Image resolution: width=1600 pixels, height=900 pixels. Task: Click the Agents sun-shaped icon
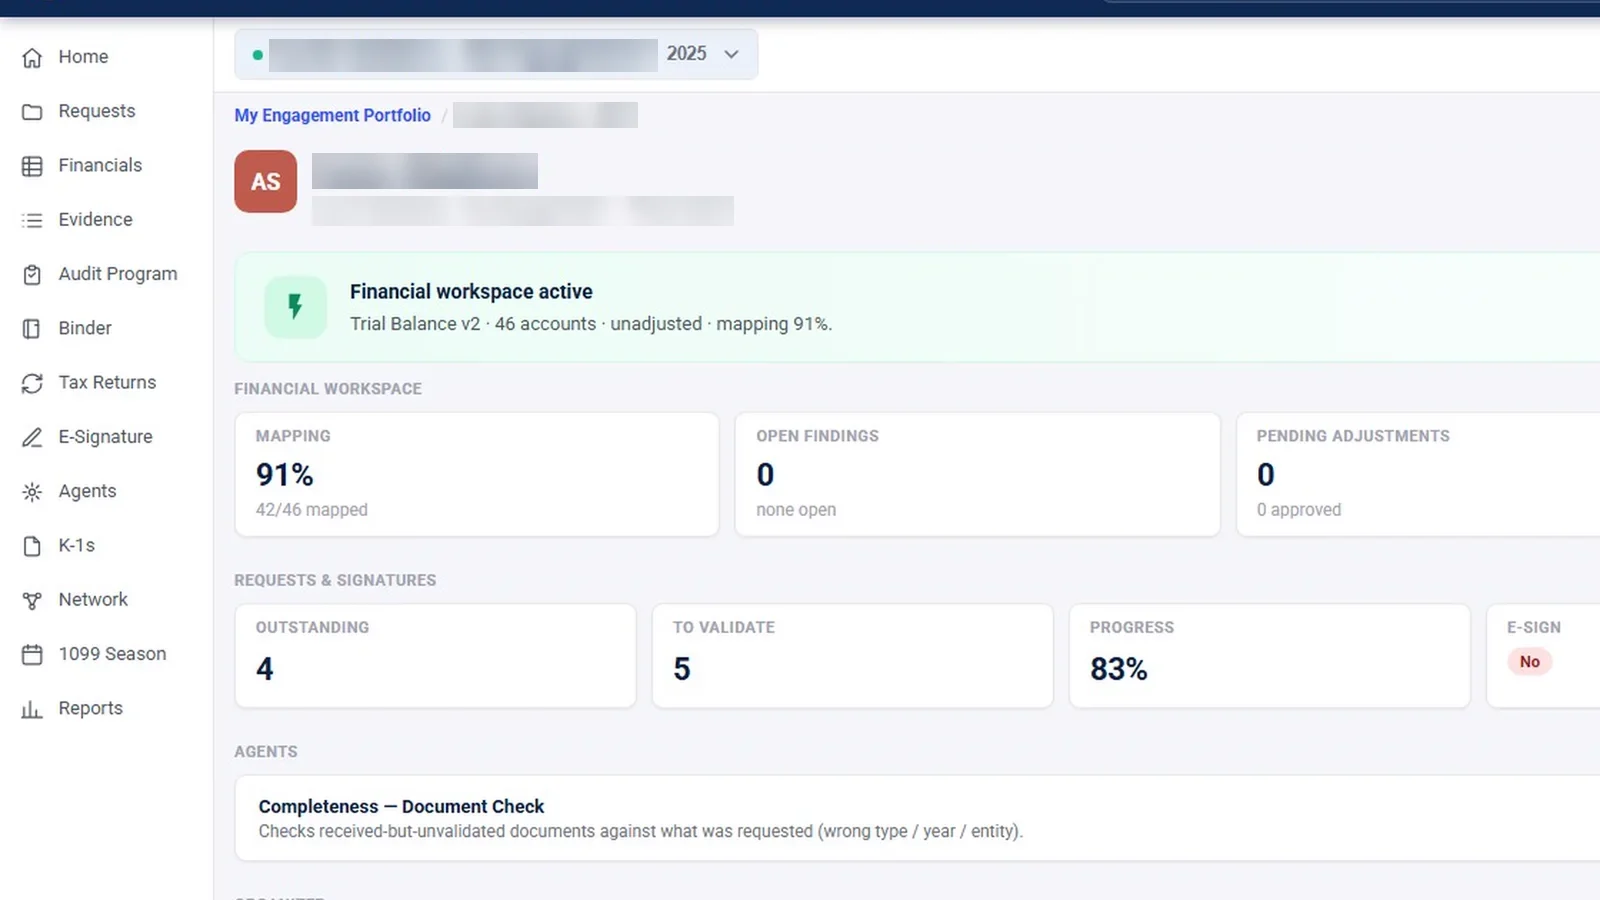(32, 492)
